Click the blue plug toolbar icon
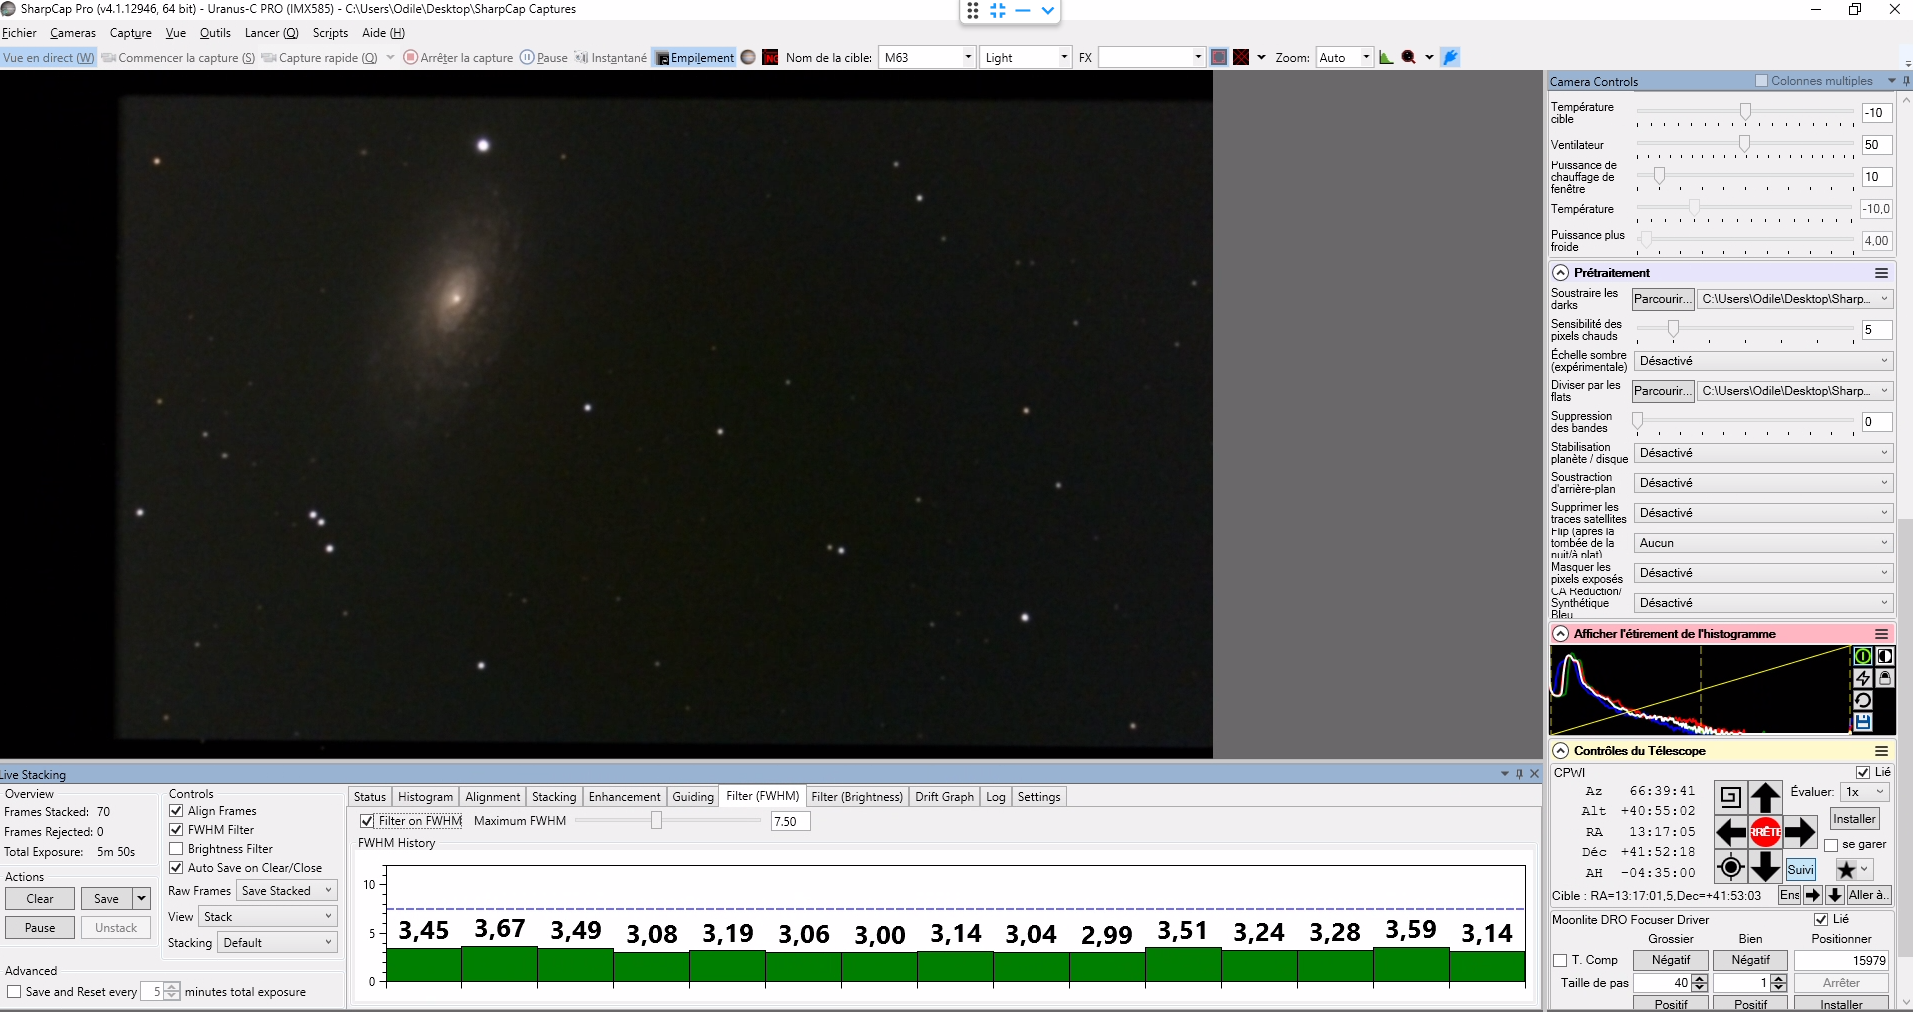 pyautogui.click(x=1451, y=57)
